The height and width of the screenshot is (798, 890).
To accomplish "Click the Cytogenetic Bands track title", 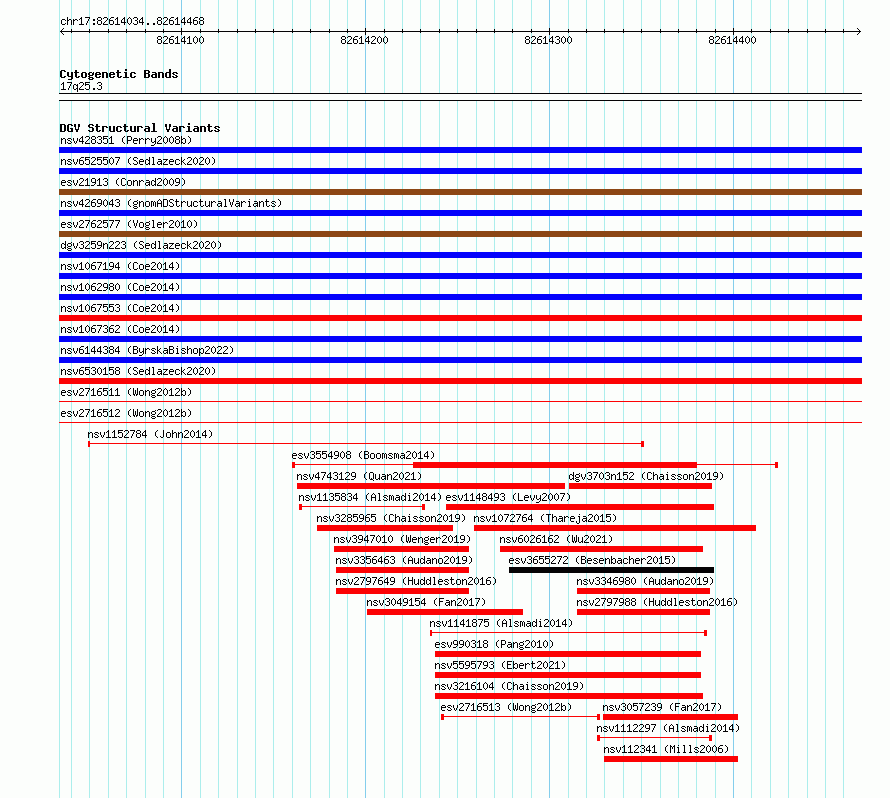I will (119, 74).
